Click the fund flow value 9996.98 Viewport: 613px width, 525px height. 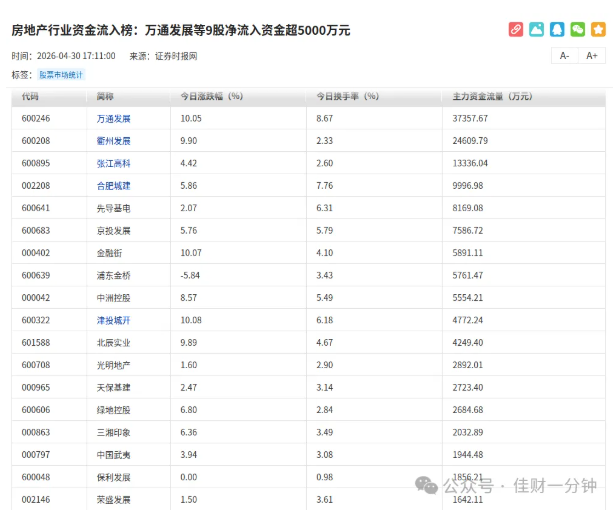coord(468,186)
